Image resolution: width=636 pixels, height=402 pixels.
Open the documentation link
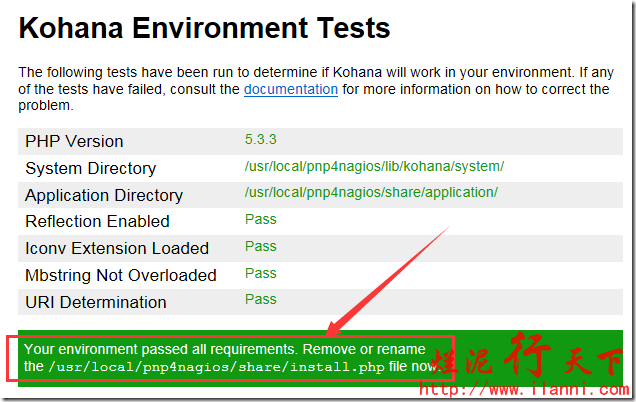(290, 89)
